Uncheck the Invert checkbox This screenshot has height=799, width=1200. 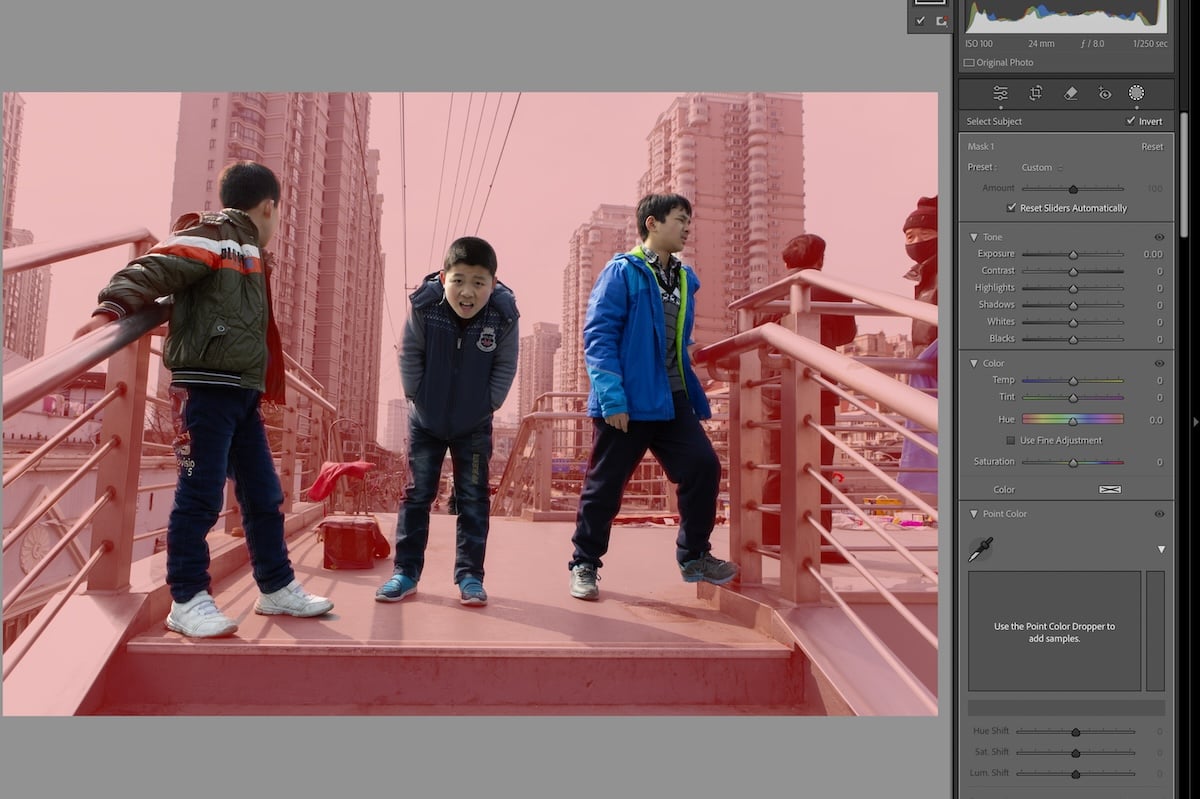point(1129,121)
